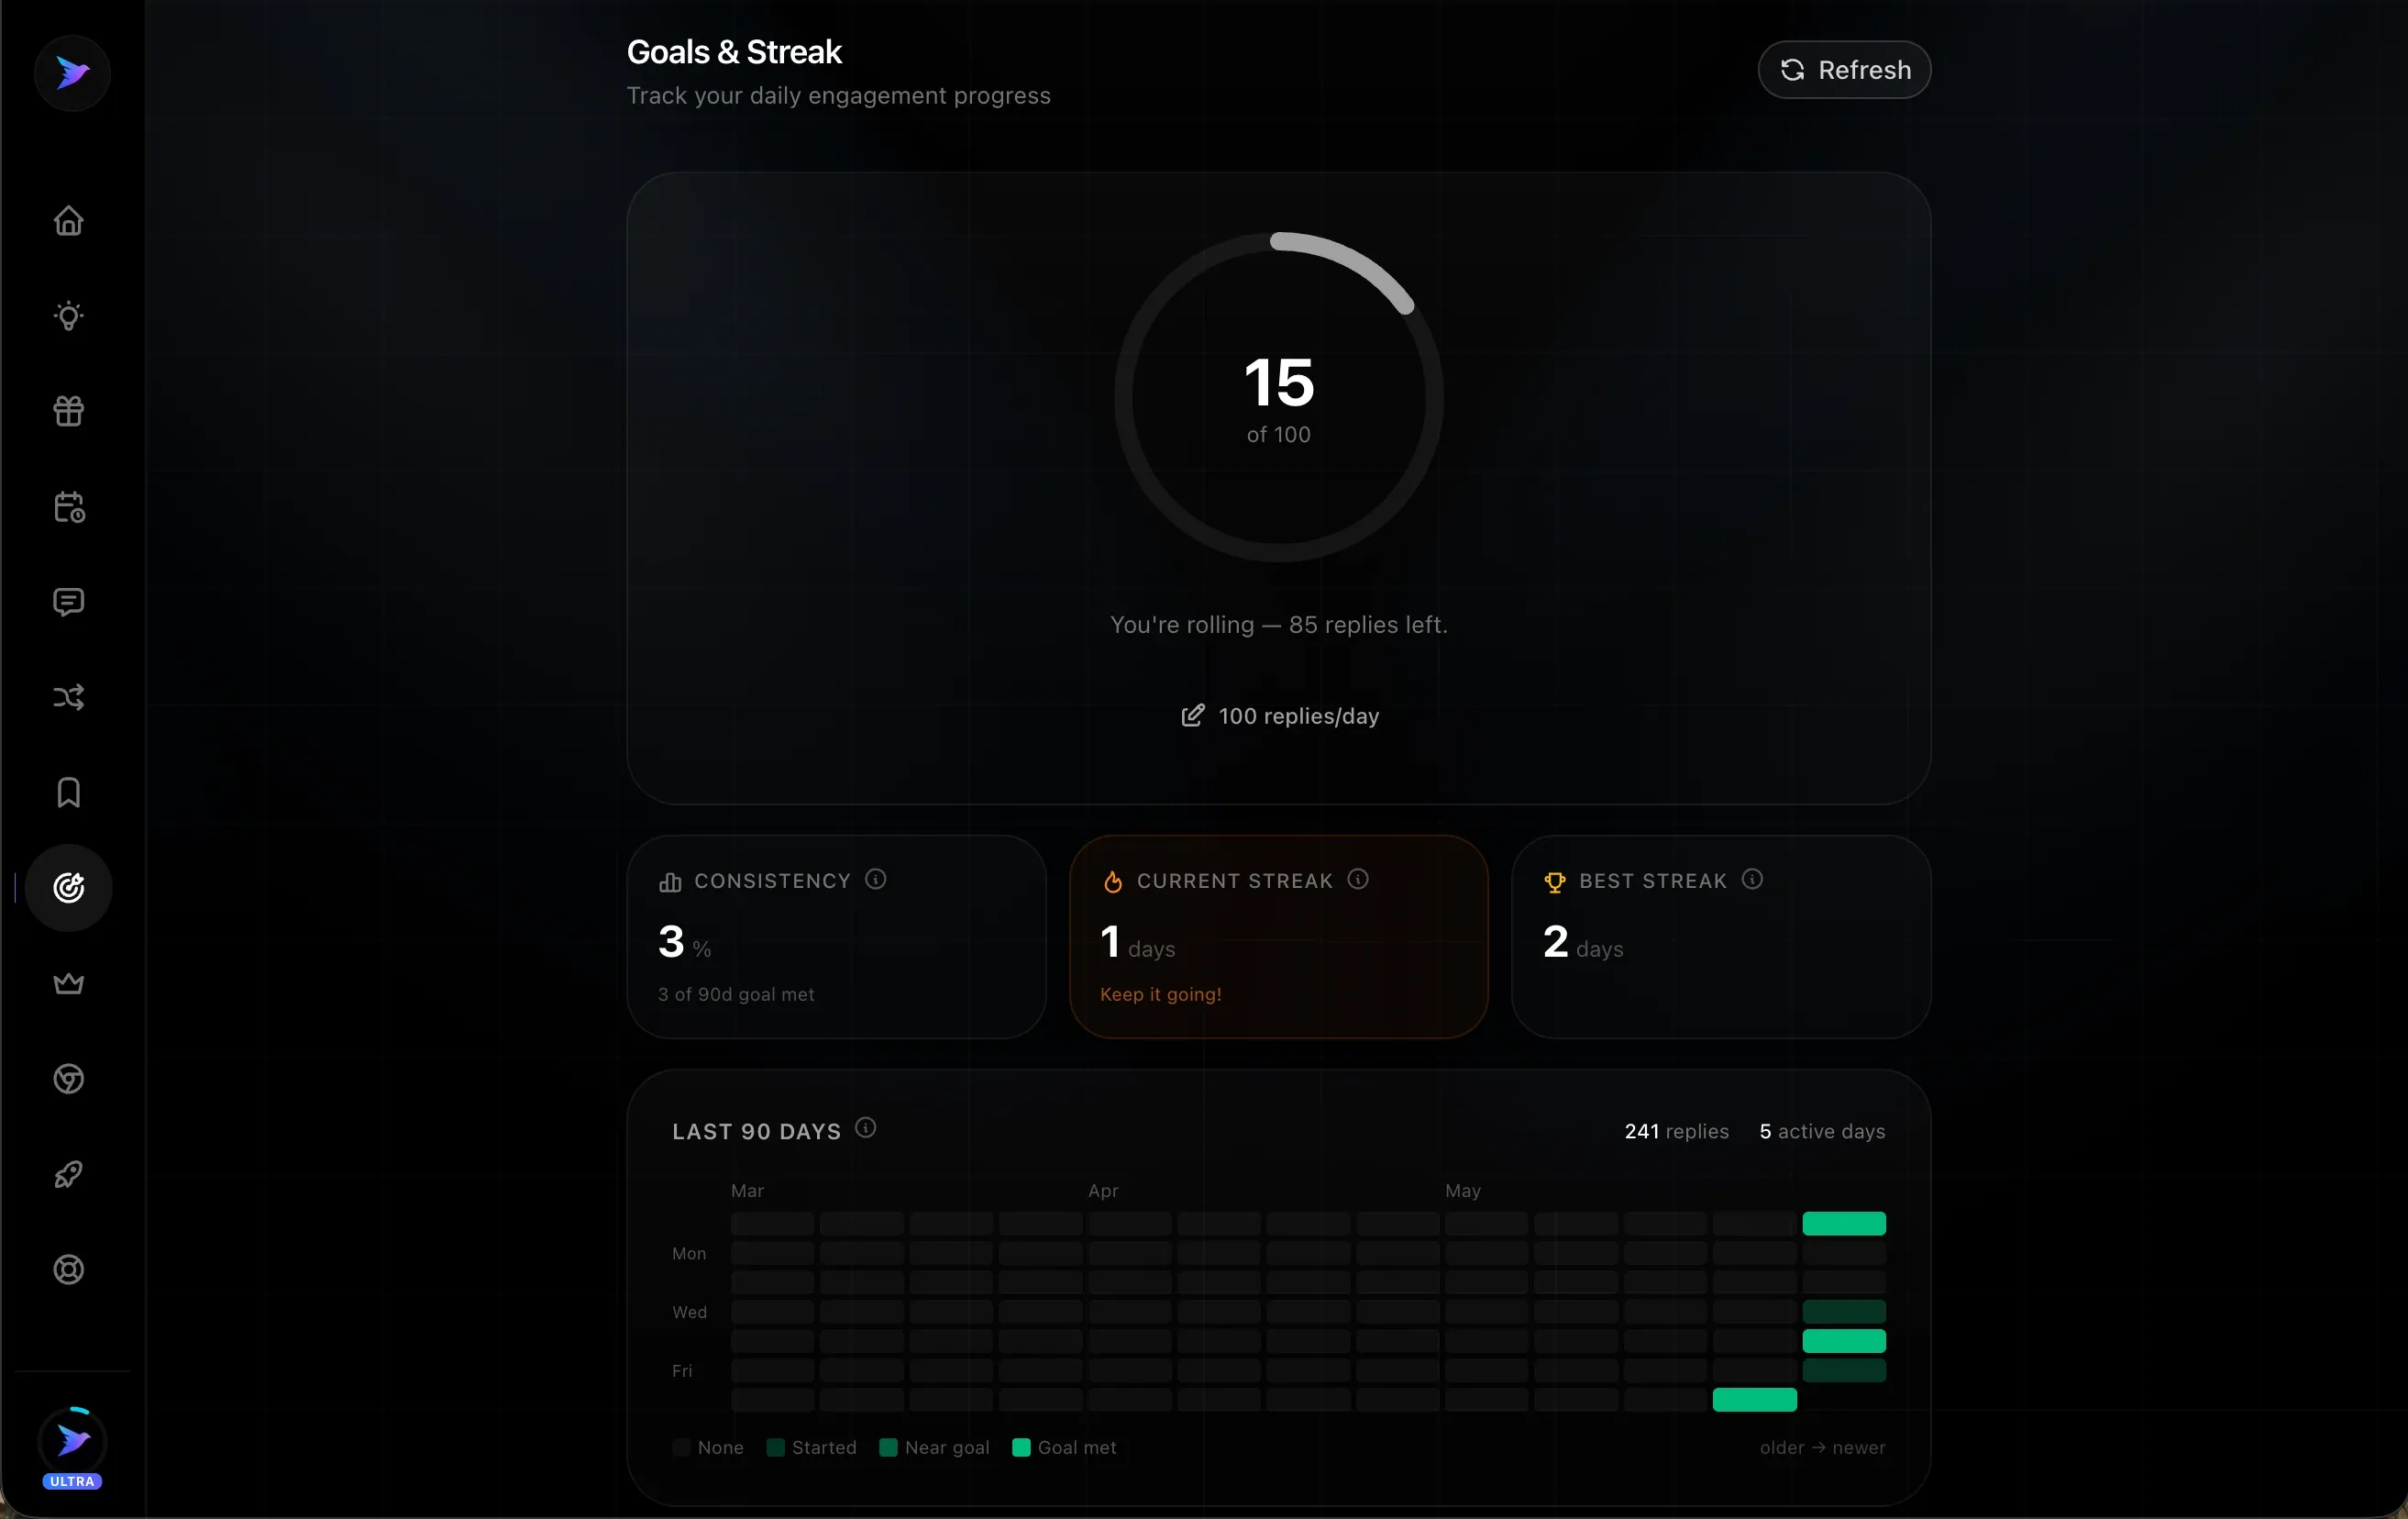Click the 'older → newer' label
This screenshot has height=1519, width=2408.
pos(1822,1447)
